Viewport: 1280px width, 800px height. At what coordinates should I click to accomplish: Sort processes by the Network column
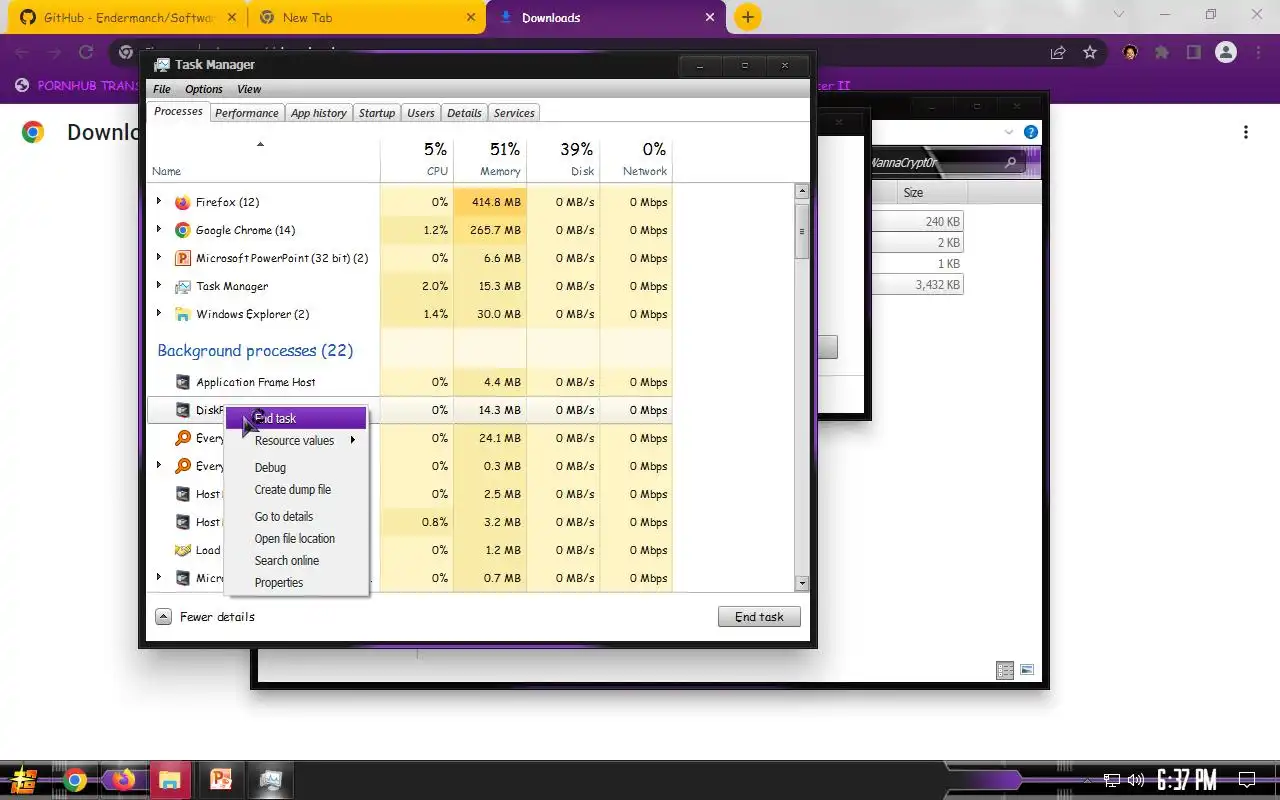(636, 160)
